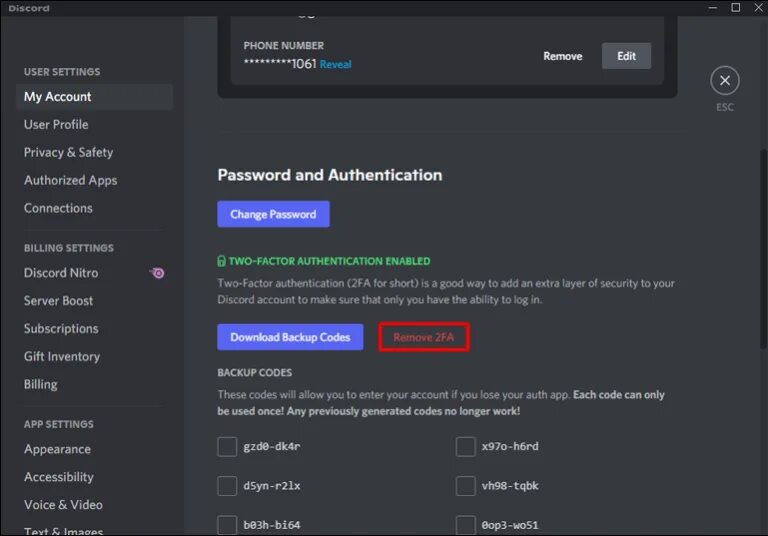Tick the d5yn-r2lx backup code checkbox
The height and width of the screenshot is (536, 768).
coord(227,486)
